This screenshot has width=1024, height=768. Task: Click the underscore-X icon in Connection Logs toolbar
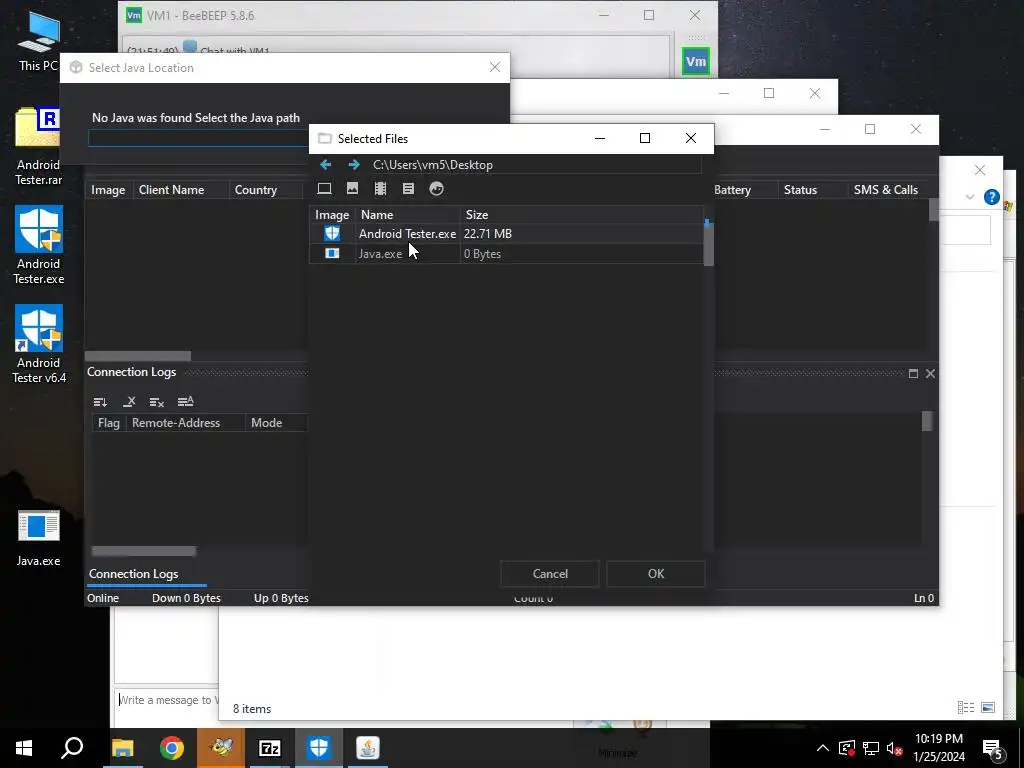(129, 402)
